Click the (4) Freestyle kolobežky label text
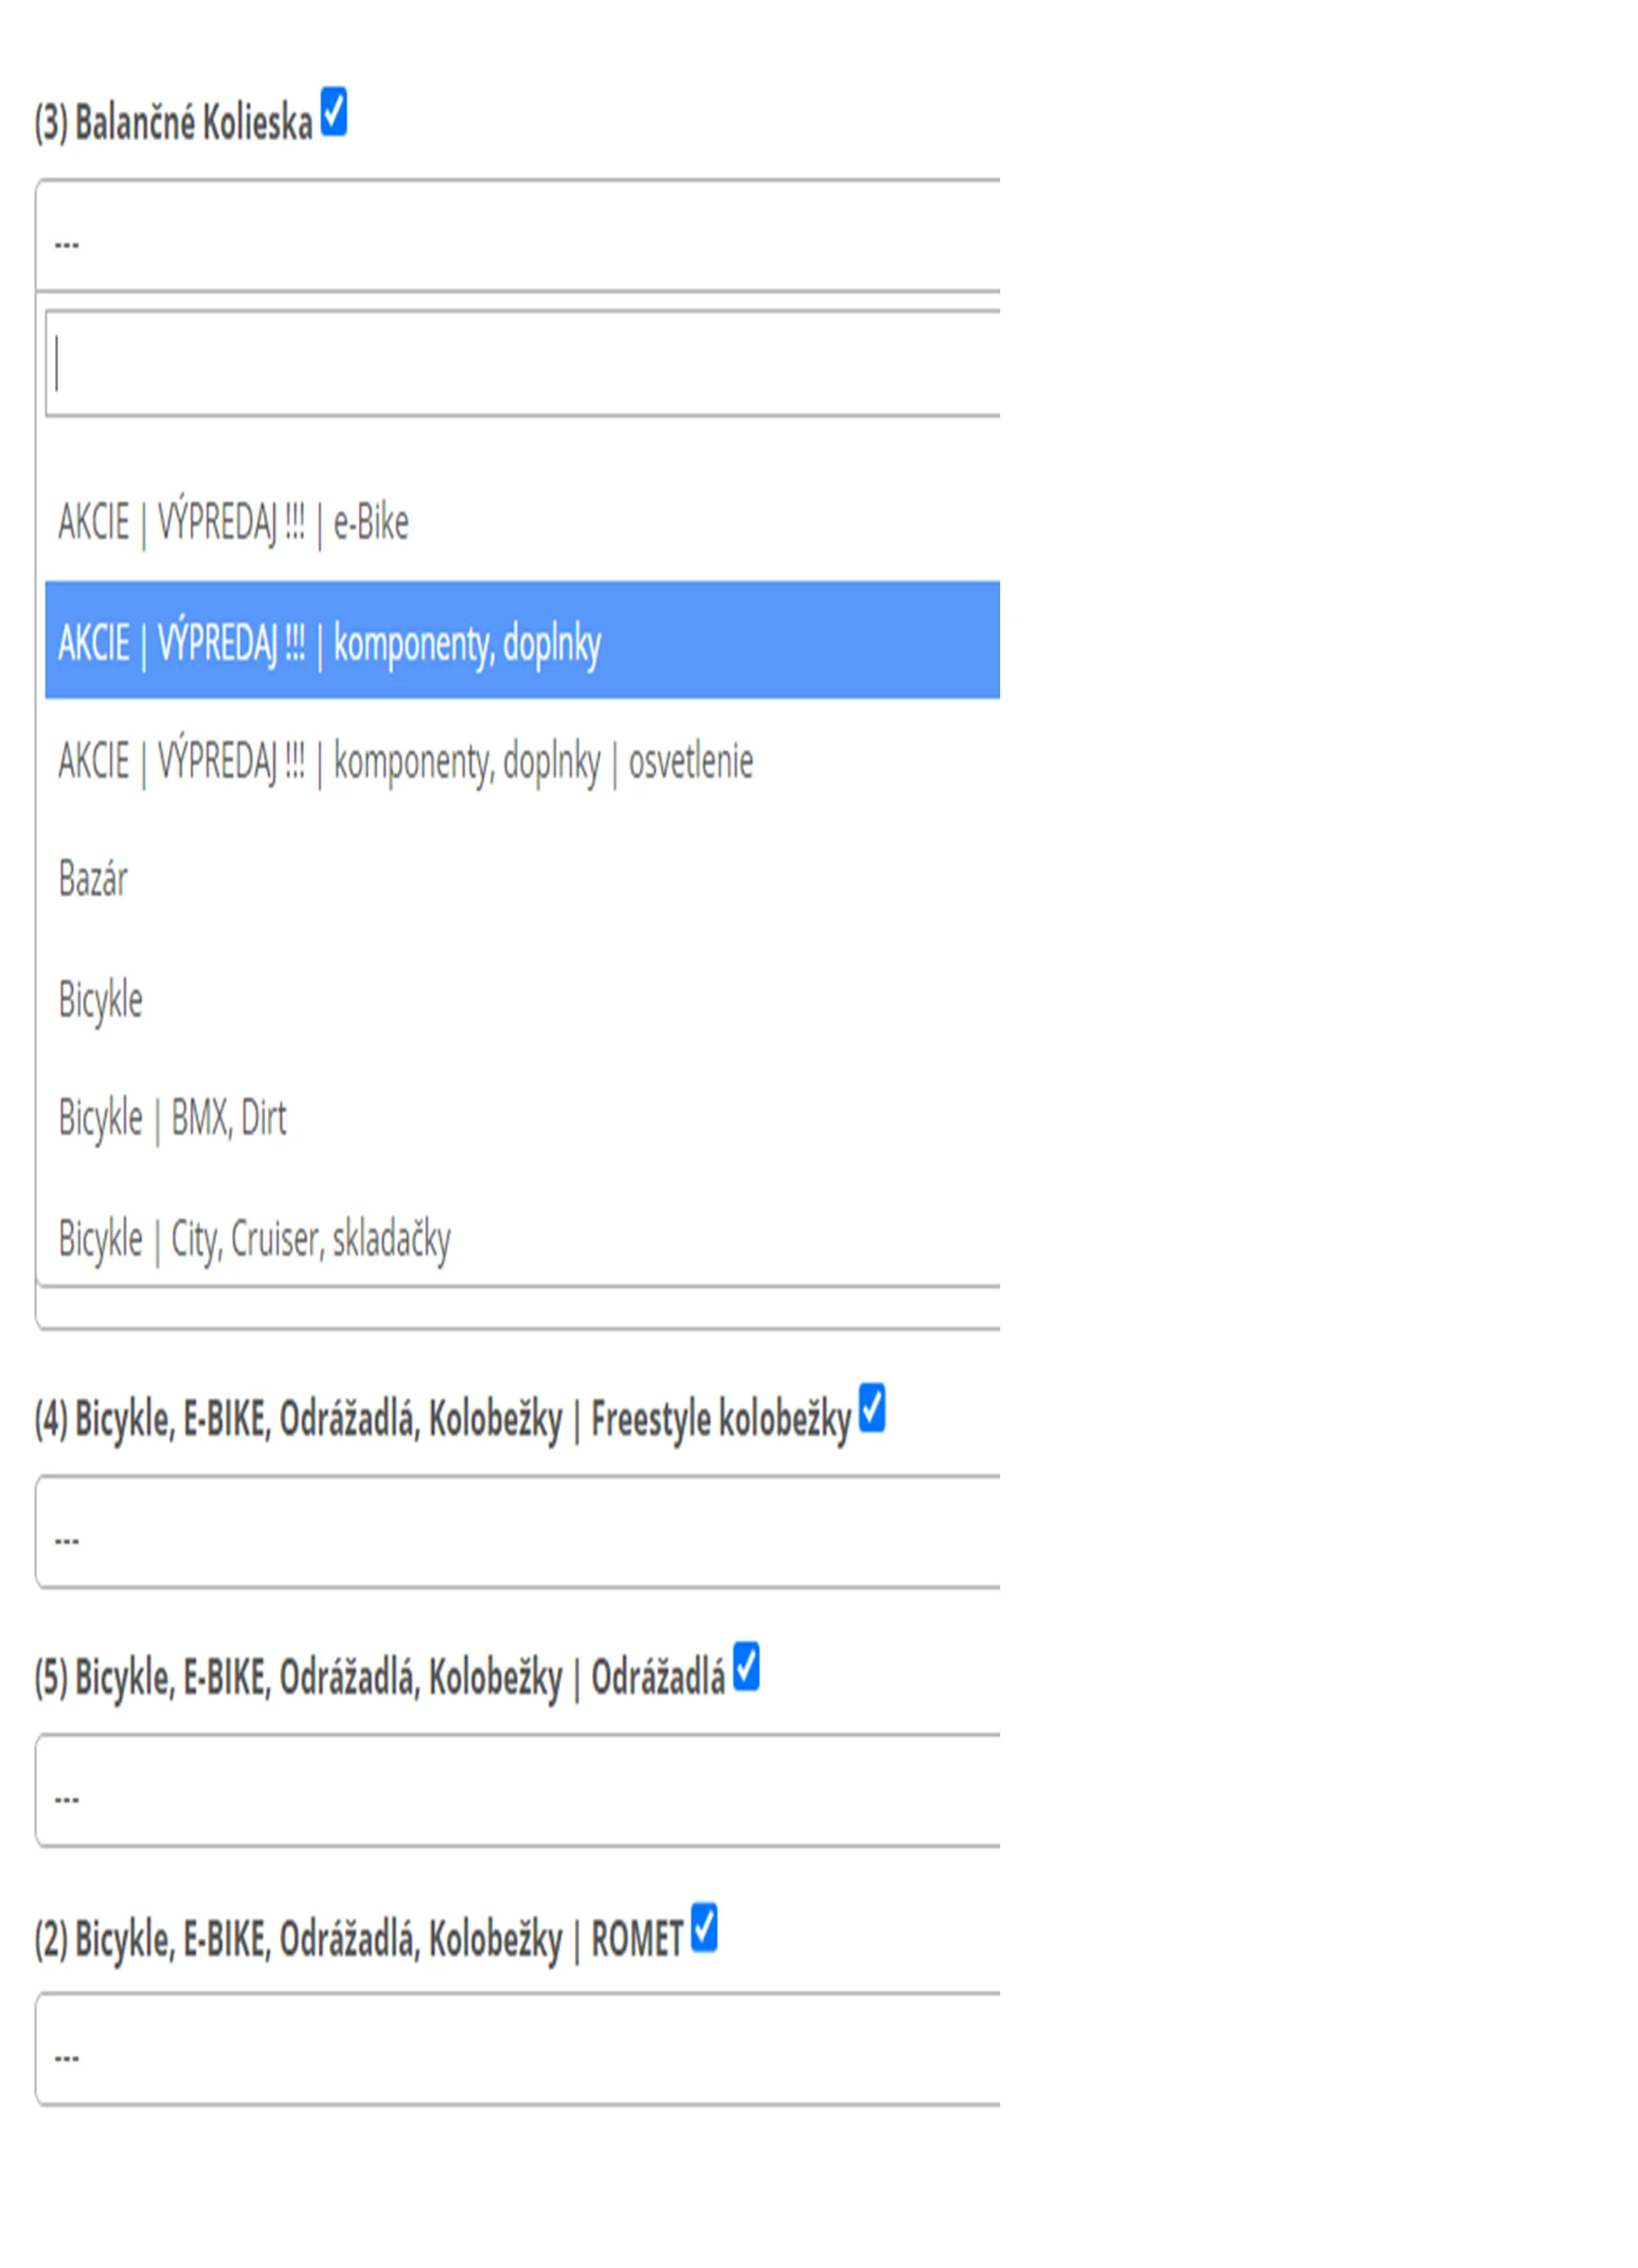Image resolution: width=1638 pixels, height=2268 pixels. tap(442, 1419)
